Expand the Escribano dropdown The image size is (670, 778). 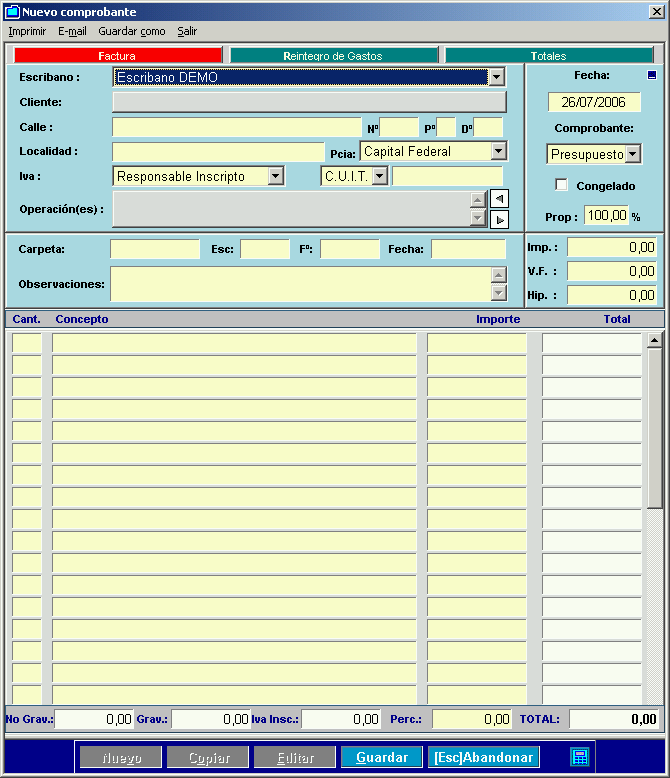point(496,77)
